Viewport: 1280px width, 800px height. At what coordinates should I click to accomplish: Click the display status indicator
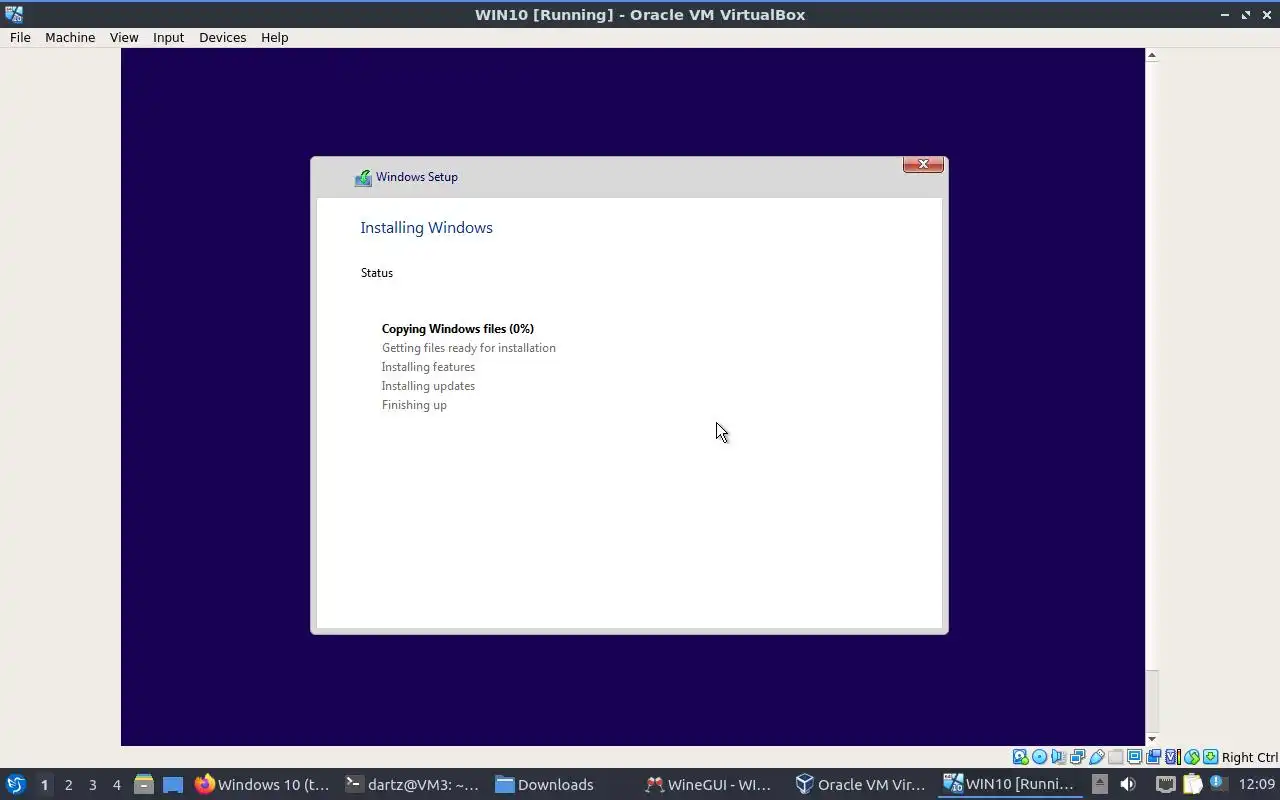click(x=1135, y=757)
